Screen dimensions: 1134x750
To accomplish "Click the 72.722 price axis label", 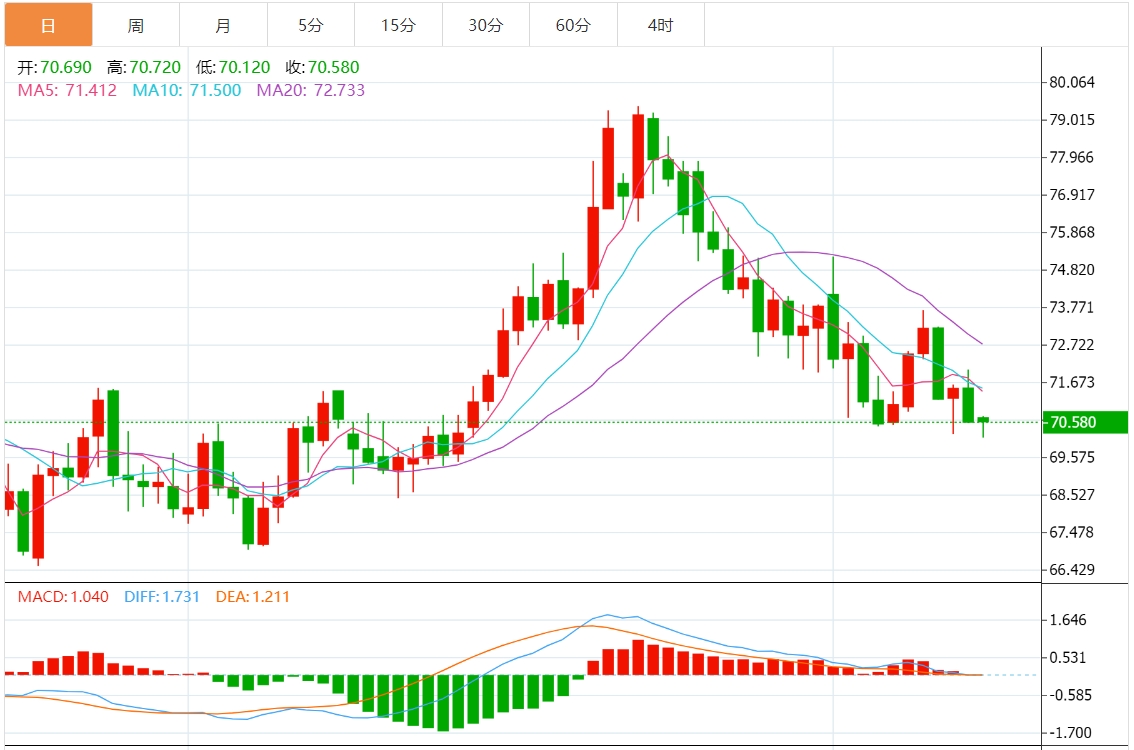I will click(1072, 345).
